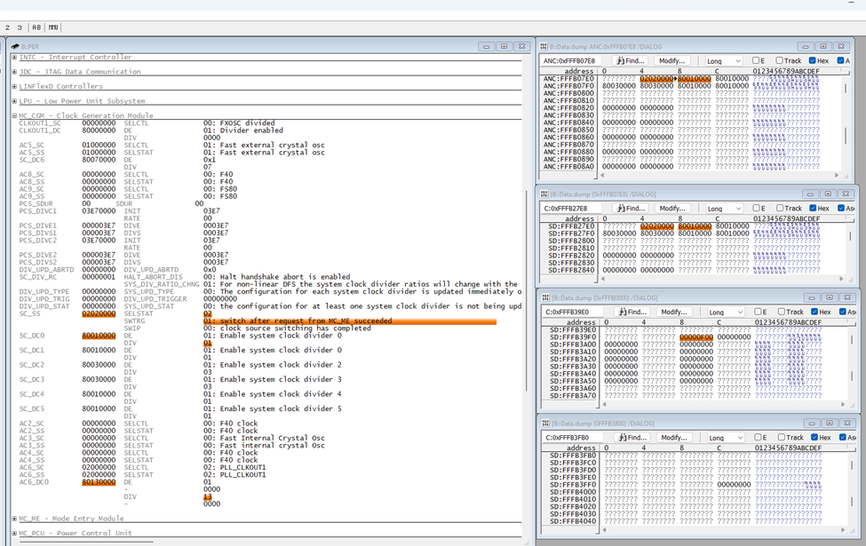Select SC_DC0 register value 80010000

click(99, 336)
